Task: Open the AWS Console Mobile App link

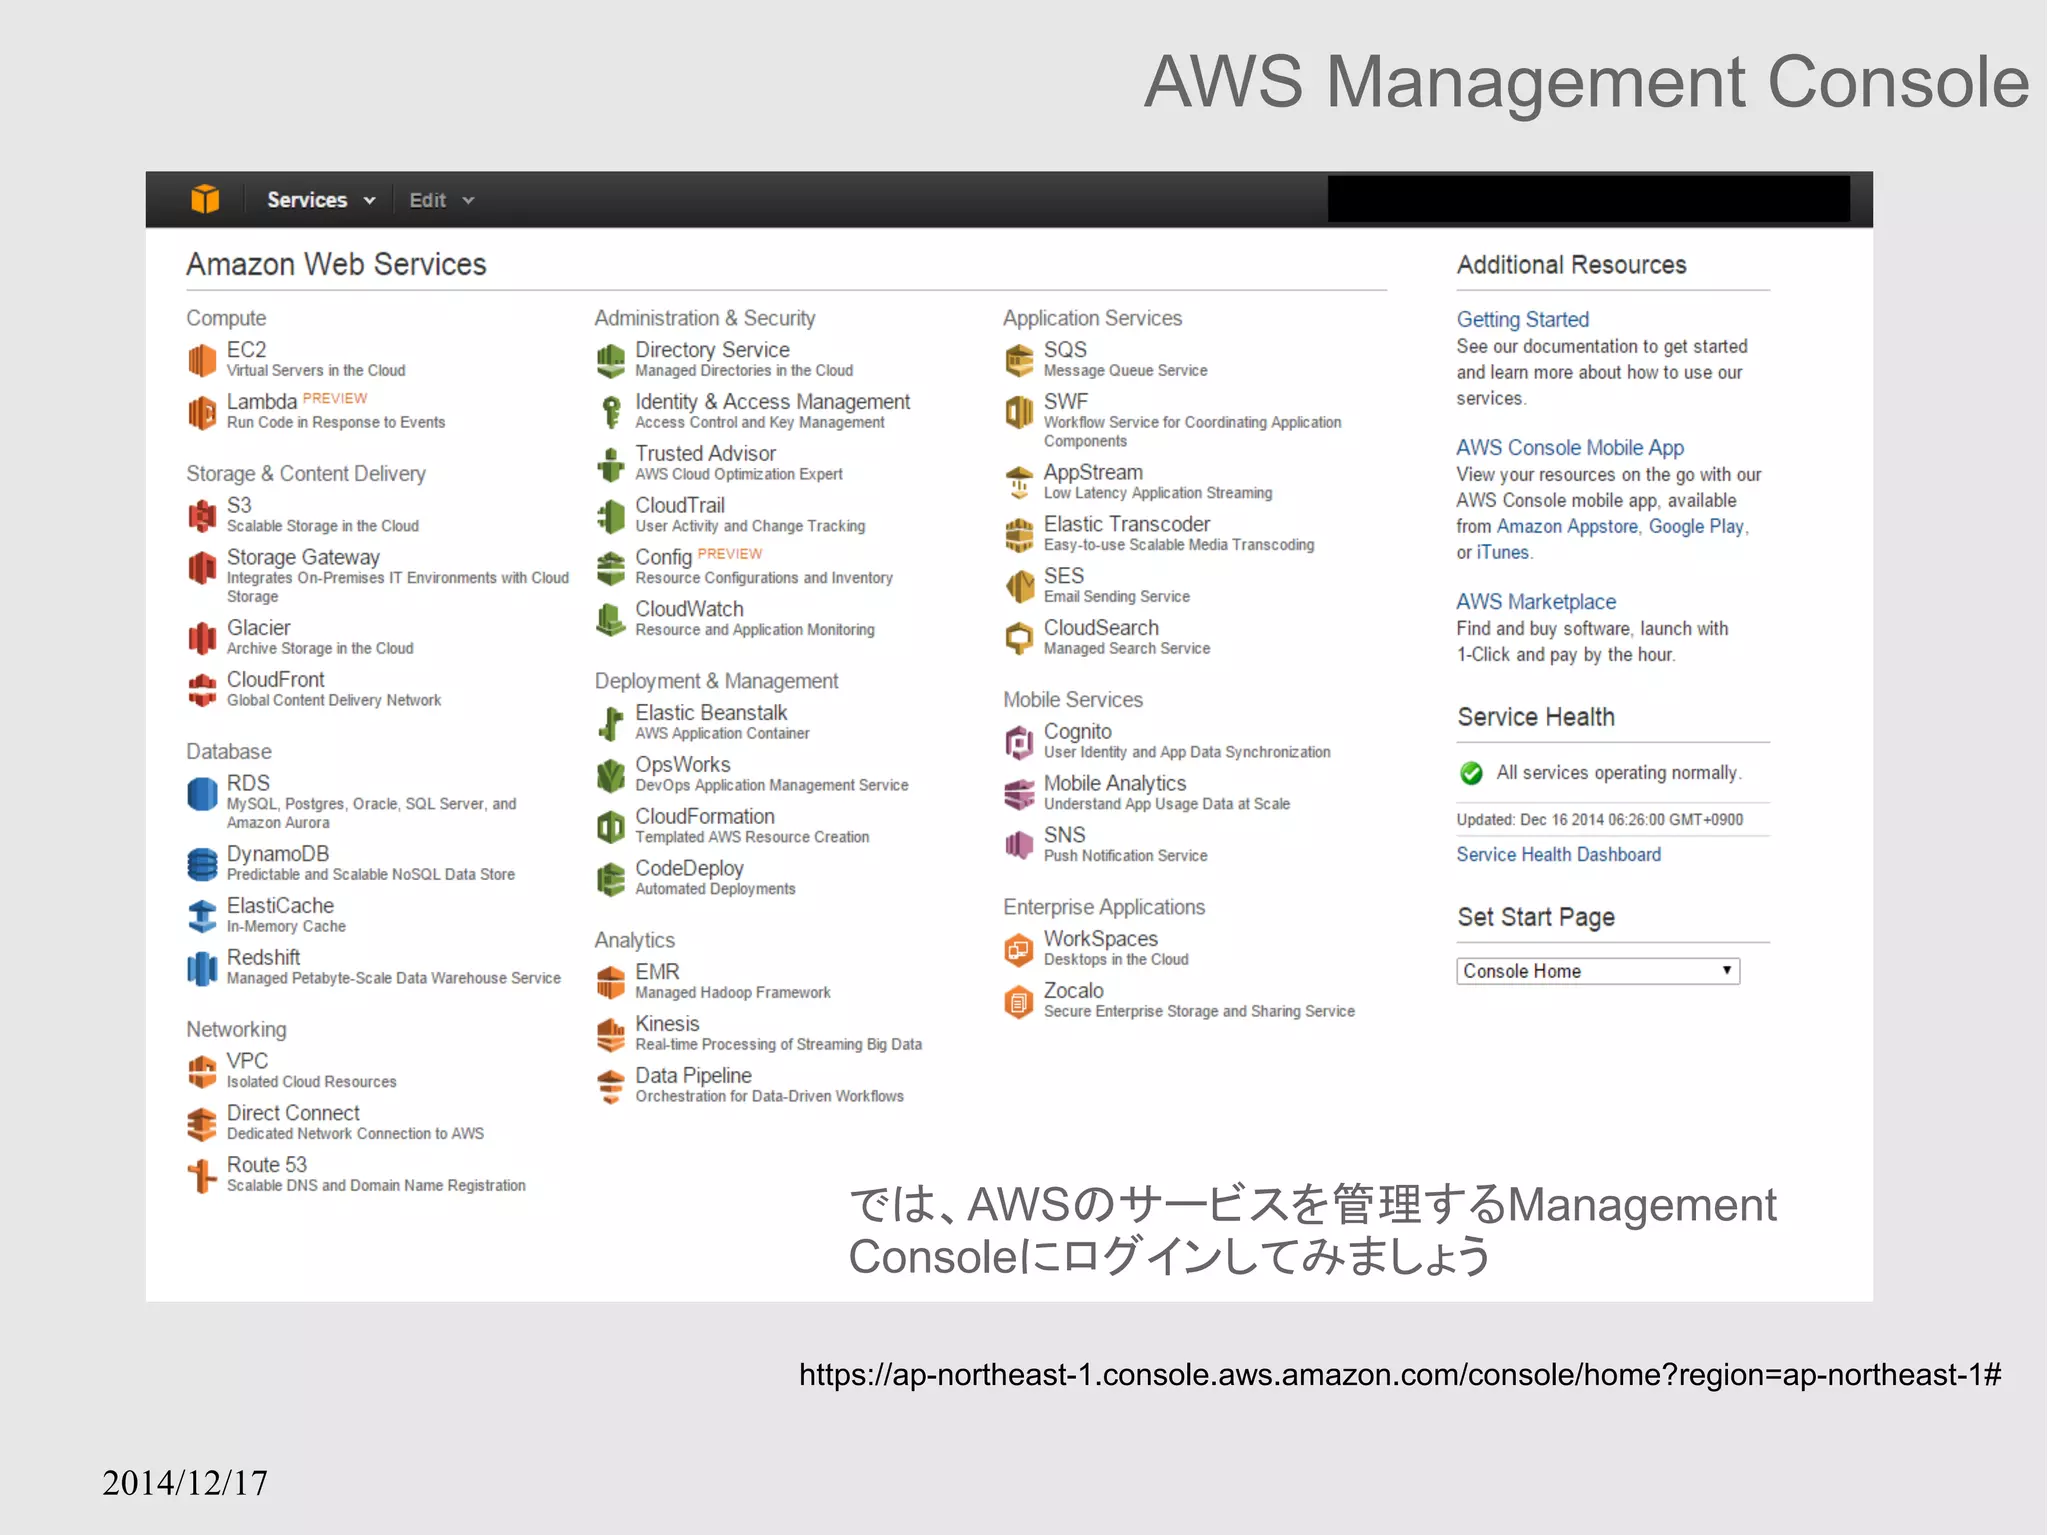Action: pos(1570,447)
